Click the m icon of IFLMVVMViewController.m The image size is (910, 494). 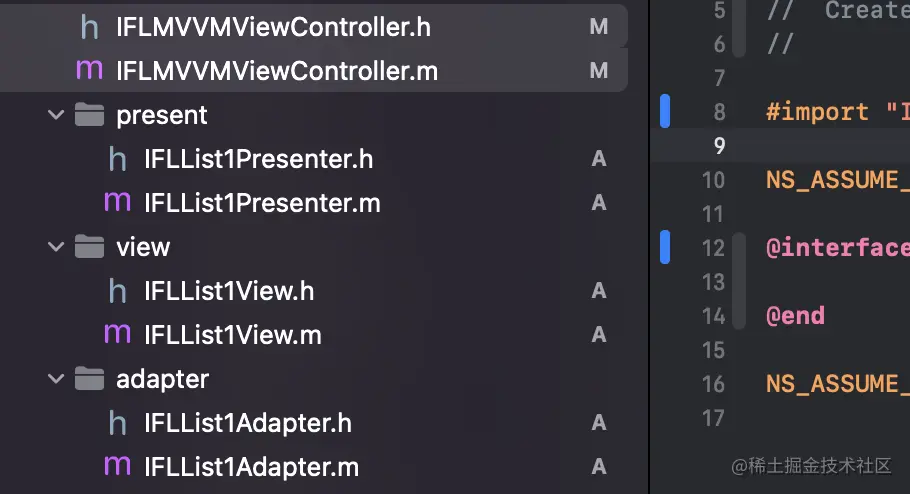[x=90, y=71]
